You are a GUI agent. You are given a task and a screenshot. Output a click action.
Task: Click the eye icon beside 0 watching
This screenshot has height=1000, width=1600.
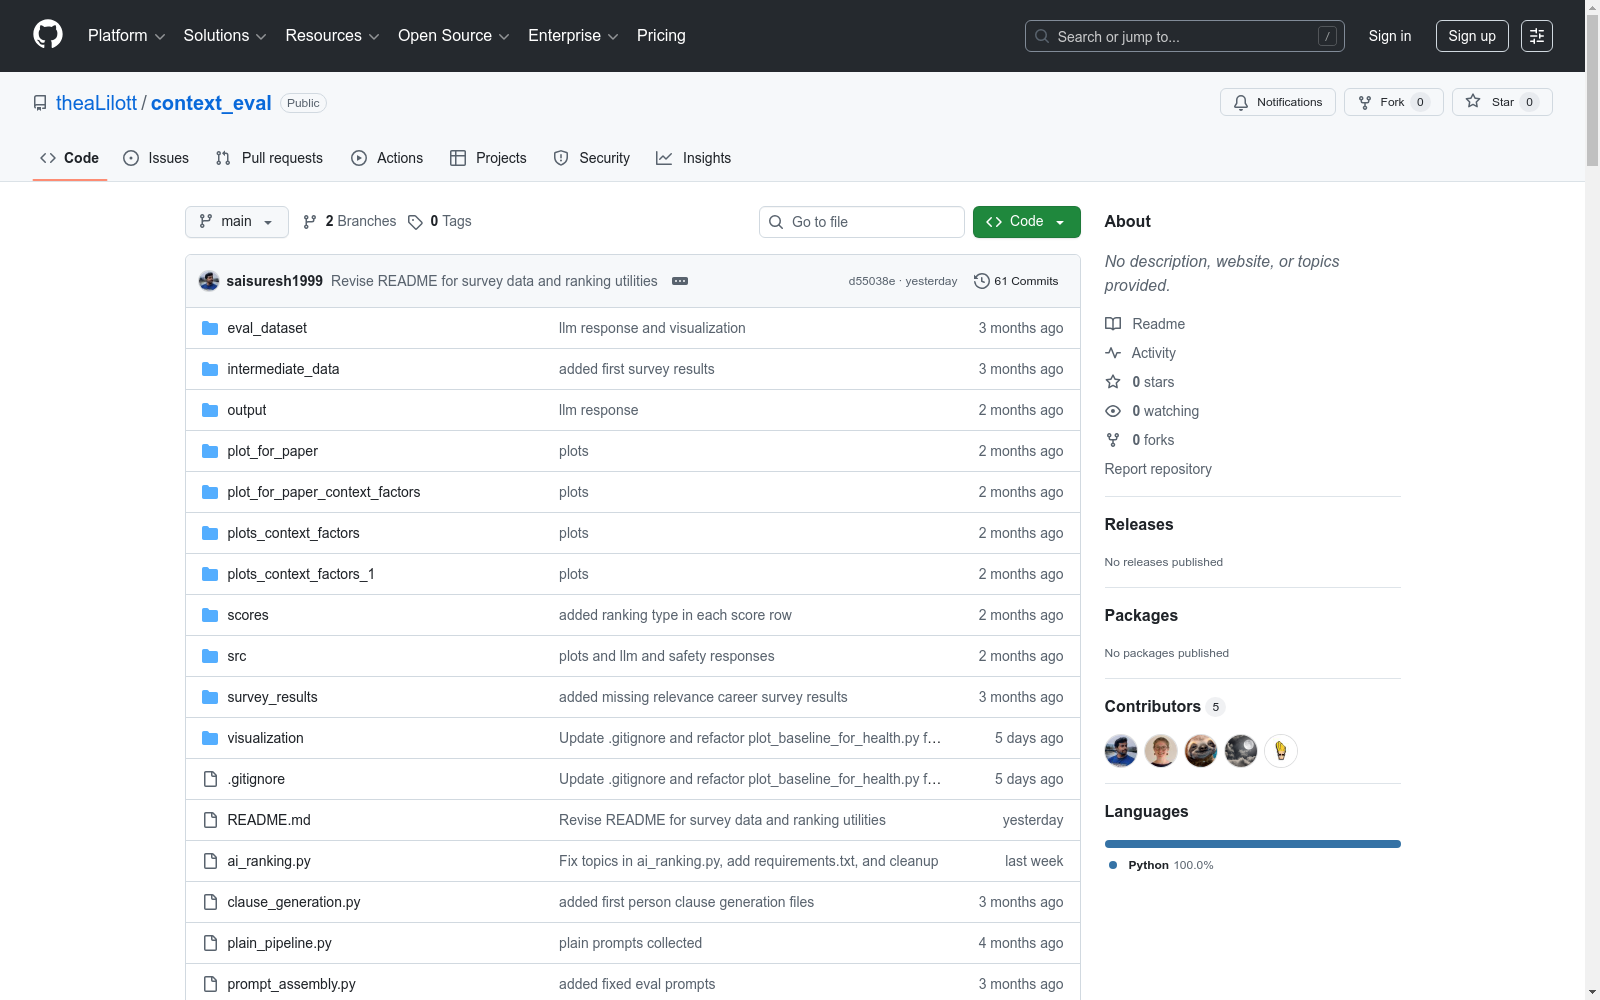tap(1113, 411)
